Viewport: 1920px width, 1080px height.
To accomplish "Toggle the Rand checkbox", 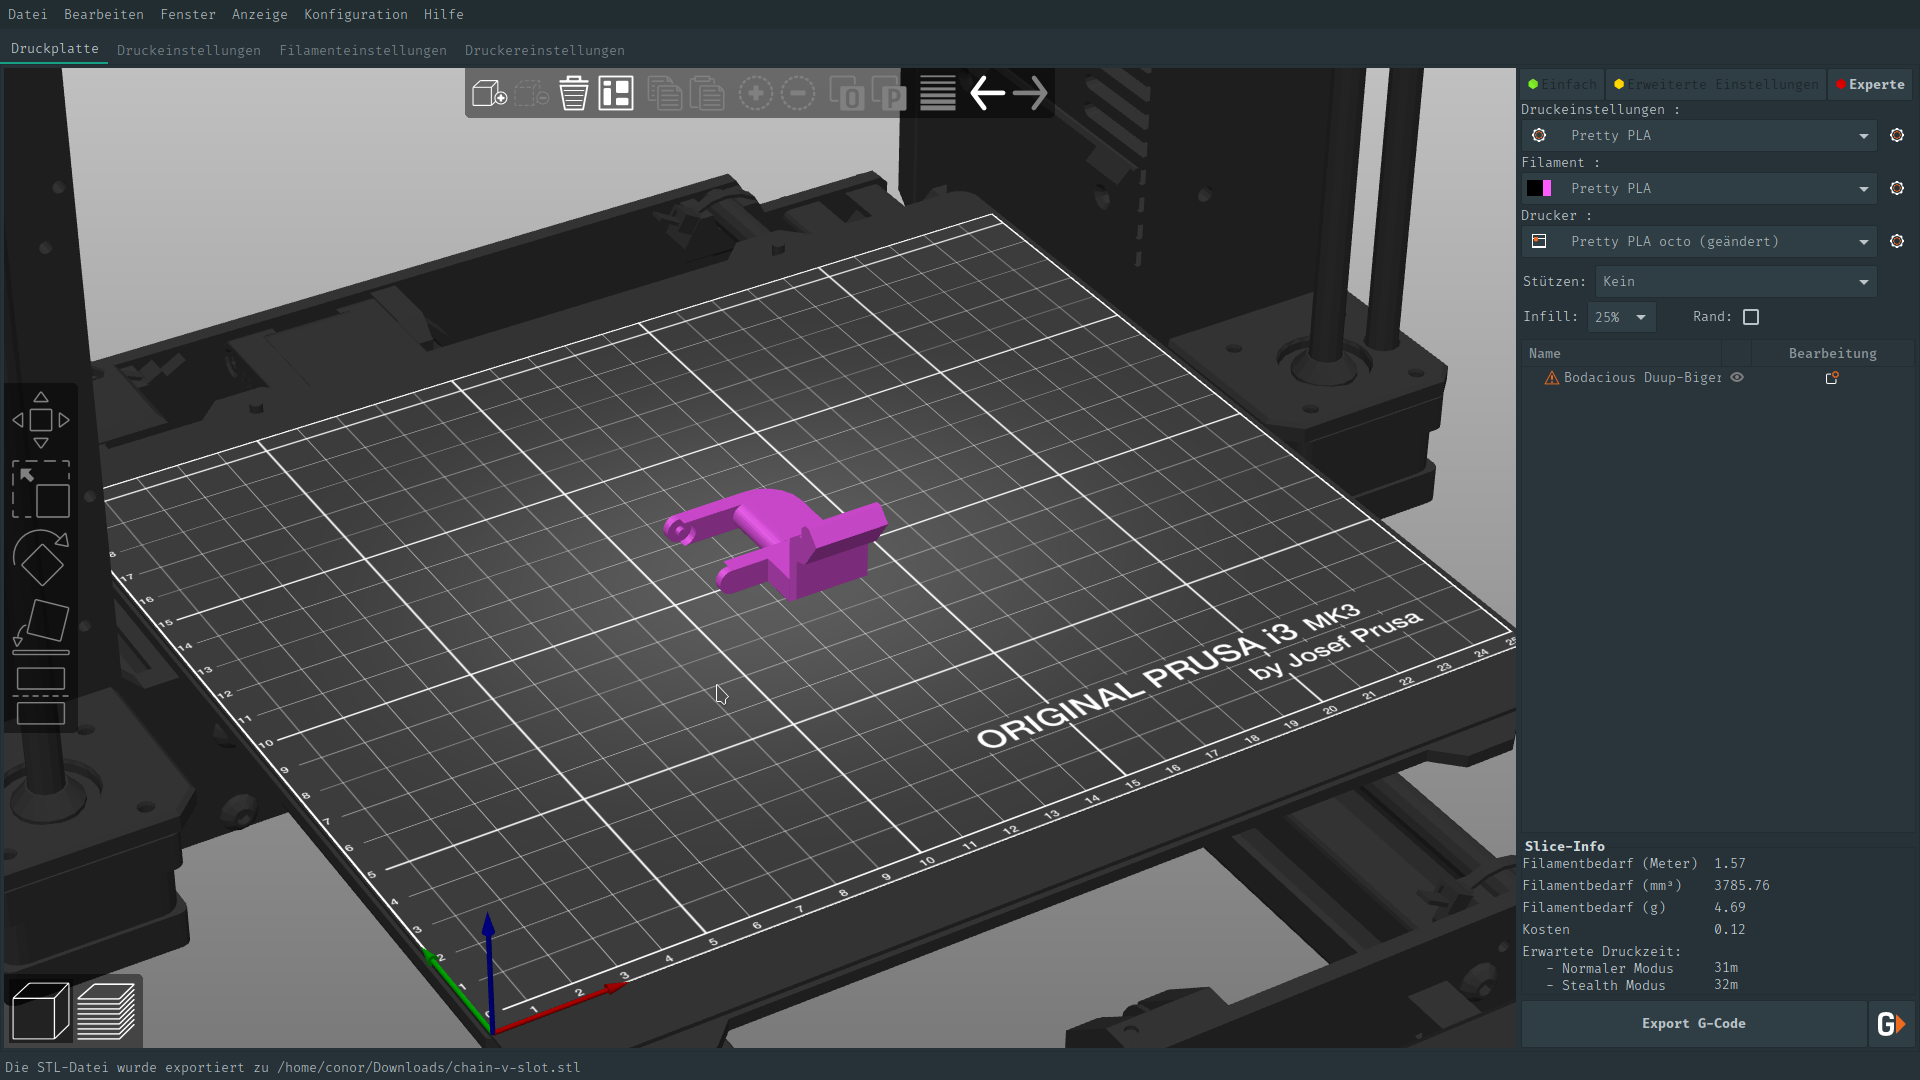I will tap(1751, 317).
